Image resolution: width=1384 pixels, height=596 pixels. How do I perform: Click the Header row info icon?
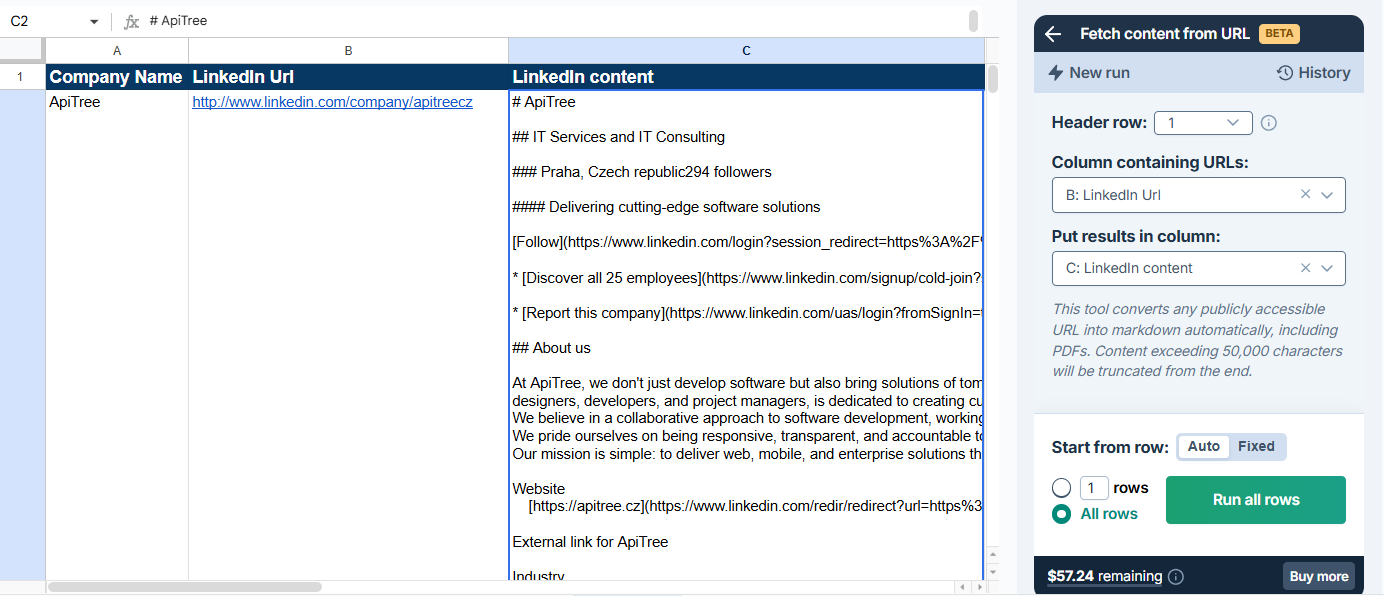[x=1269, y=123]
